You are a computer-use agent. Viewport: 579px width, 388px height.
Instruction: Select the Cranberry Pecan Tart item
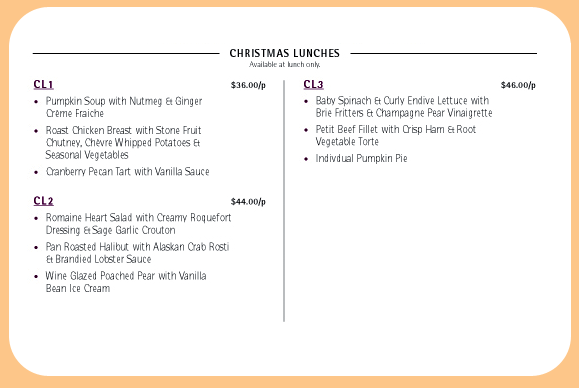click(x=127, y=172)
